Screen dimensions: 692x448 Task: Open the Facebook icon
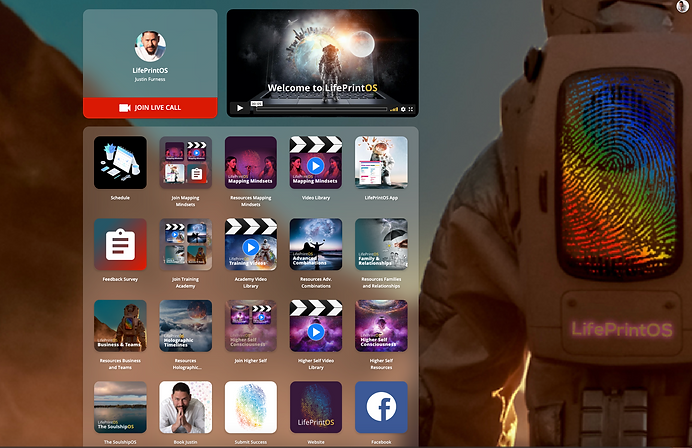click(x=381, y=407)
